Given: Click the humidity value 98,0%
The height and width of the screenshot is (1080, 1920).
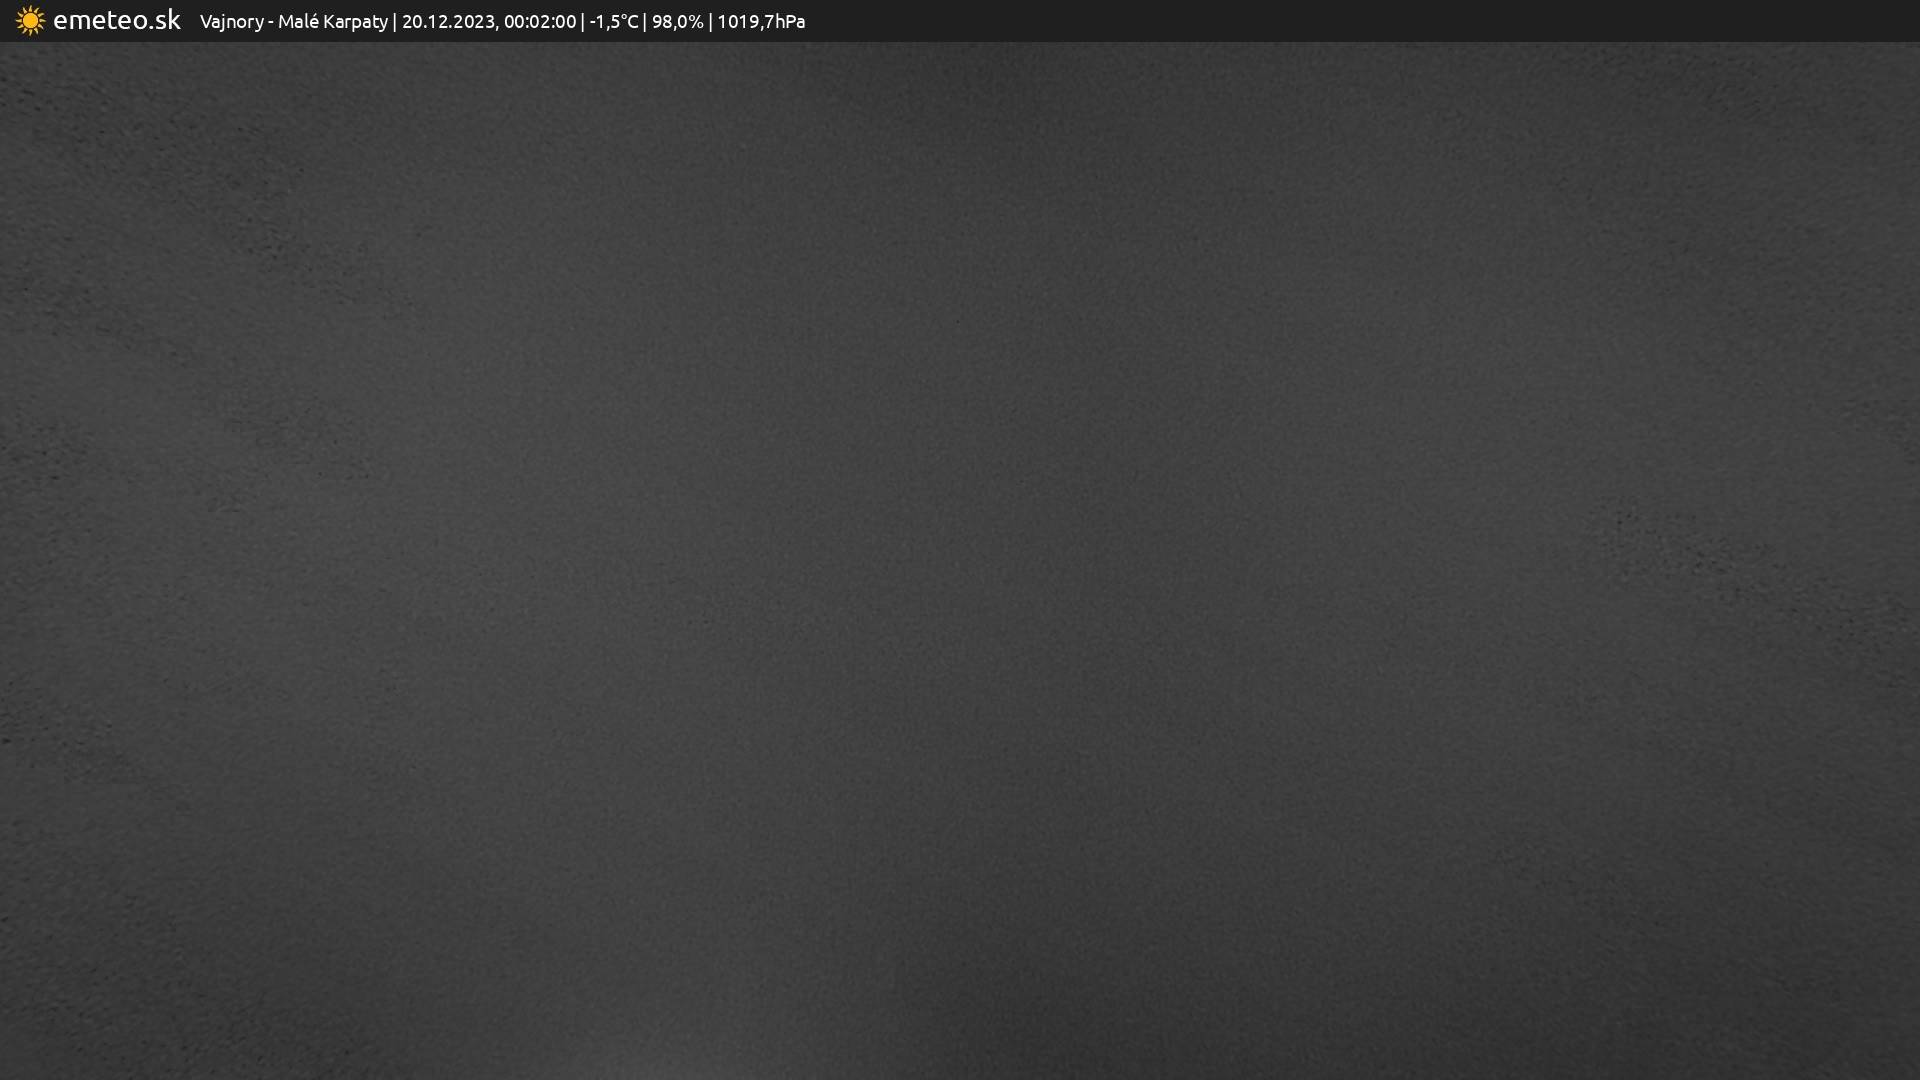Looking at the screenshot, I should 677,22.
